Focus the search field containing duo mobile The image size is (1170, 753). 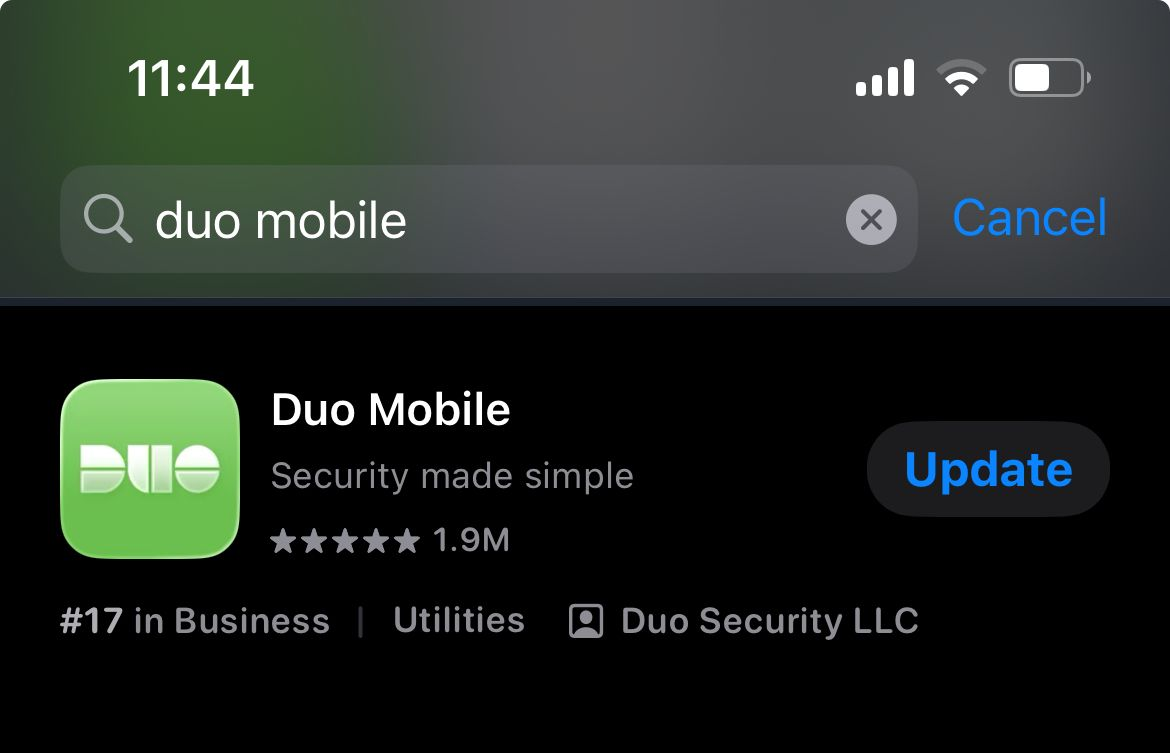[489, 219]
